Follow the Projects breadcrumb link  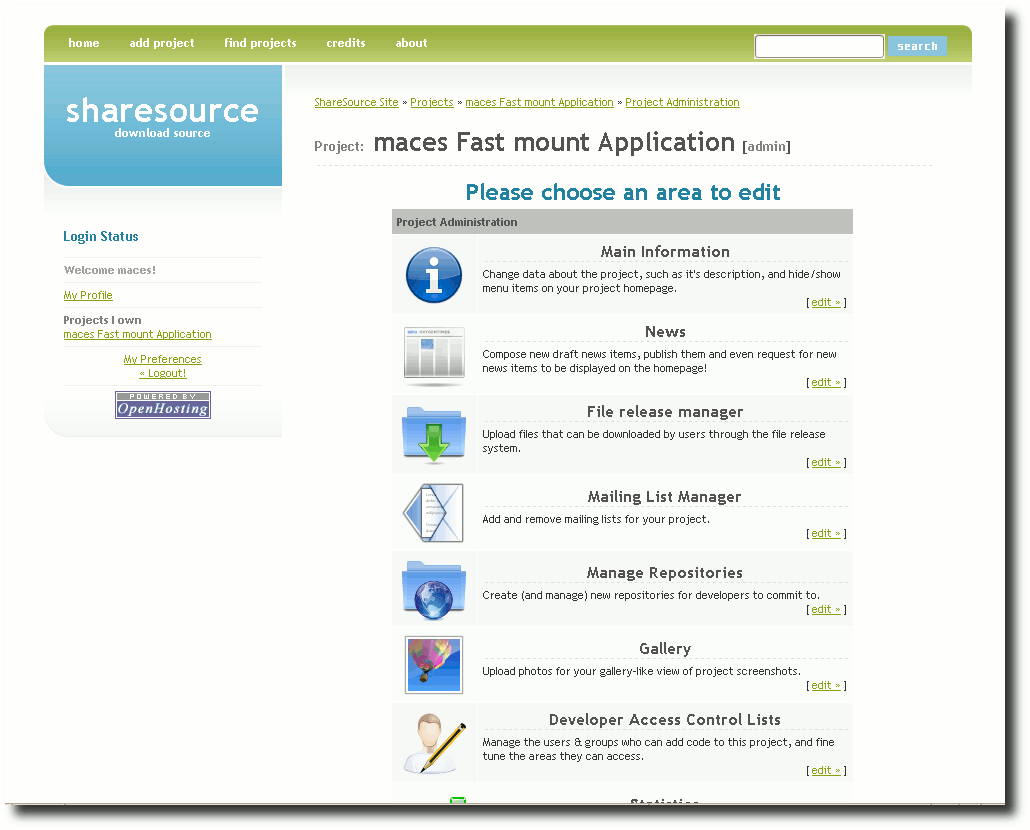pyautogui.click(x=432, y=102)
